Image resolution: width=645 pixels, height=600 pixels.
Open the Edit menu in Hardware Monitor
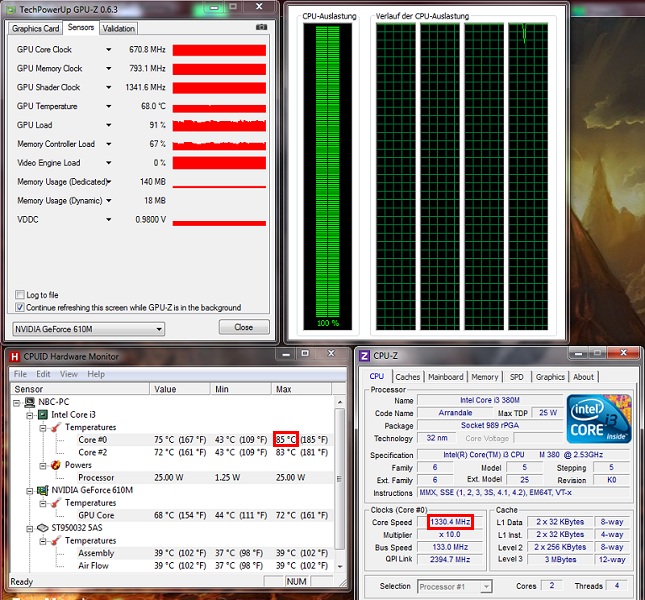pyautogui.click(x=43, y=374)
